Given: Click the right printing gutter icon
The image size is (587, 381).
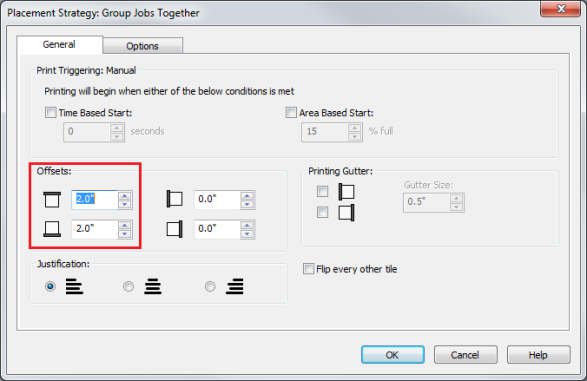Looking at the screenshot, I should 346,213.
